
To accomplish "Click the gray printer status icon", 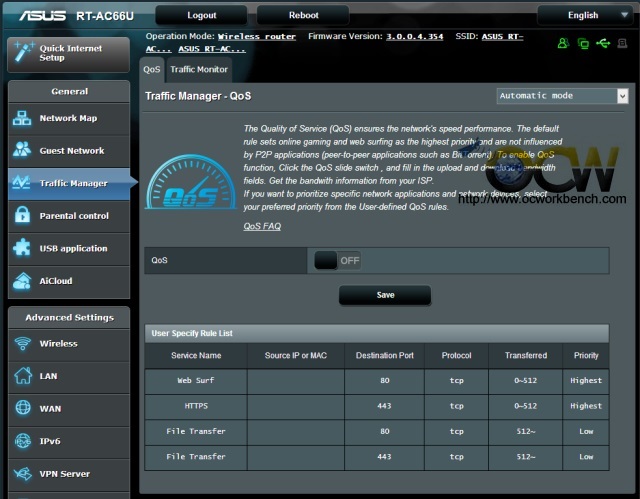I will coord(622,43).
